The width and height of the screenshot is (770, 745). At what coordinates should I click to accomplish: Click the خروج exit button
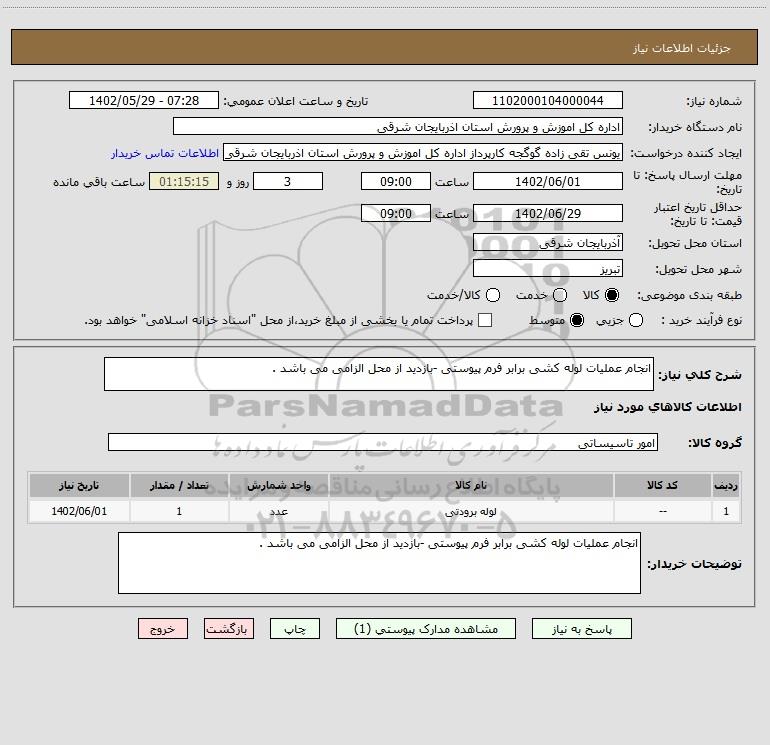pyautogui.click(x=163, y=629)
